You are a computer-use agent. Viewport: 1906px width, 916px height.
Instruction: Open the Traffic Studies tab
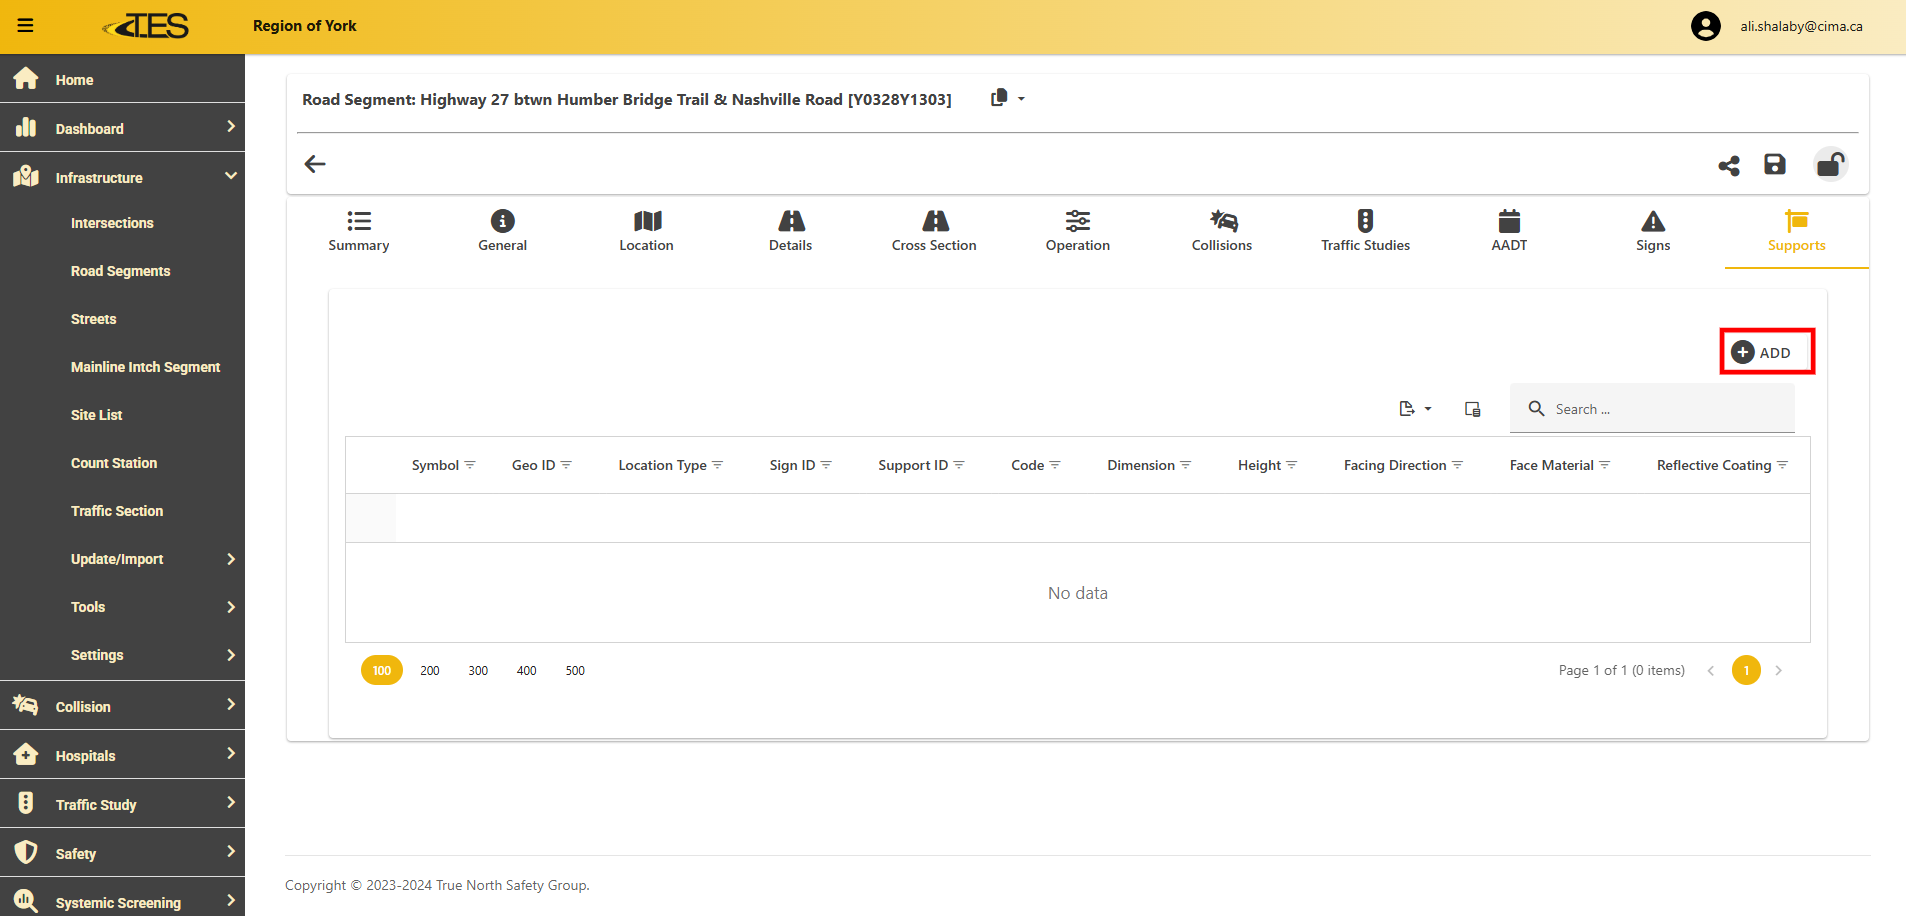point(1365,231)
